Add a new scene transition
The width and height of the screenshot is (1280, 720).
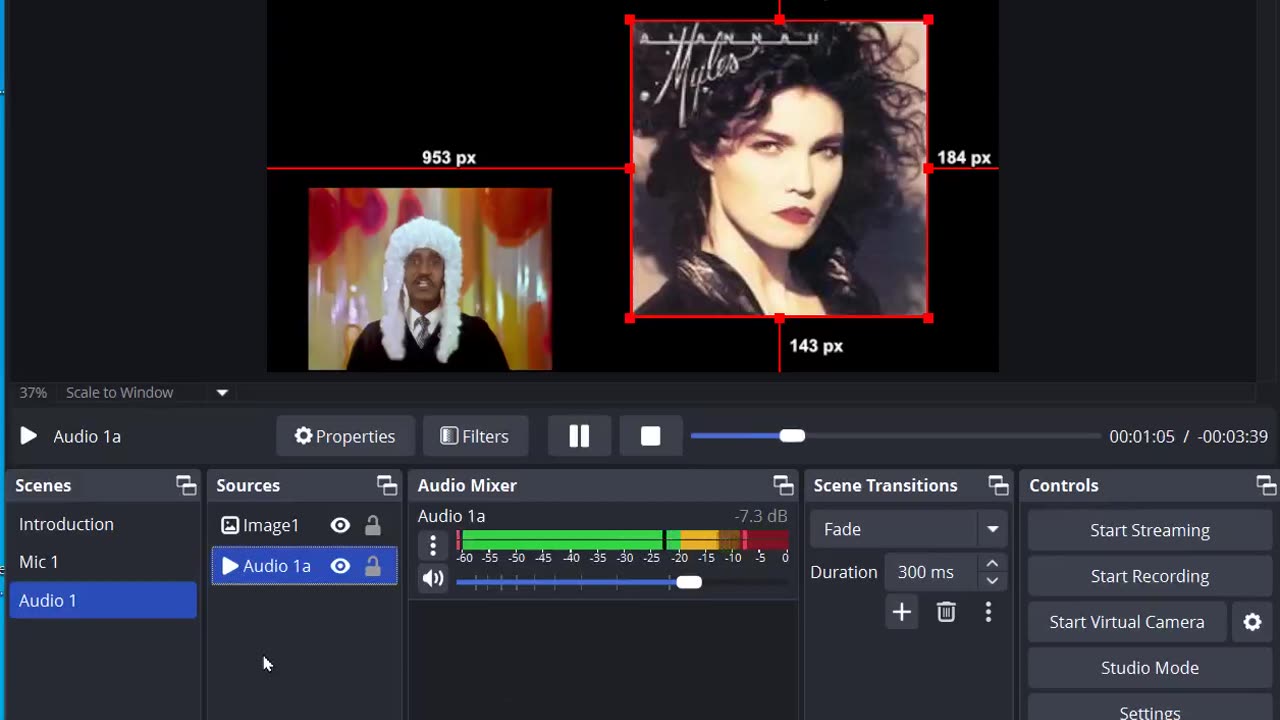[901, 612]
